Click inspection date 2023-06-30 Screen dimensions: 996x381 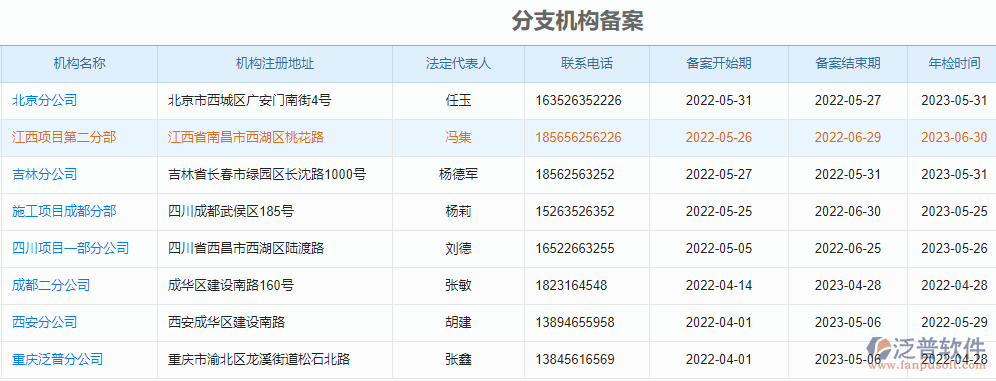[x=954, y=137]
